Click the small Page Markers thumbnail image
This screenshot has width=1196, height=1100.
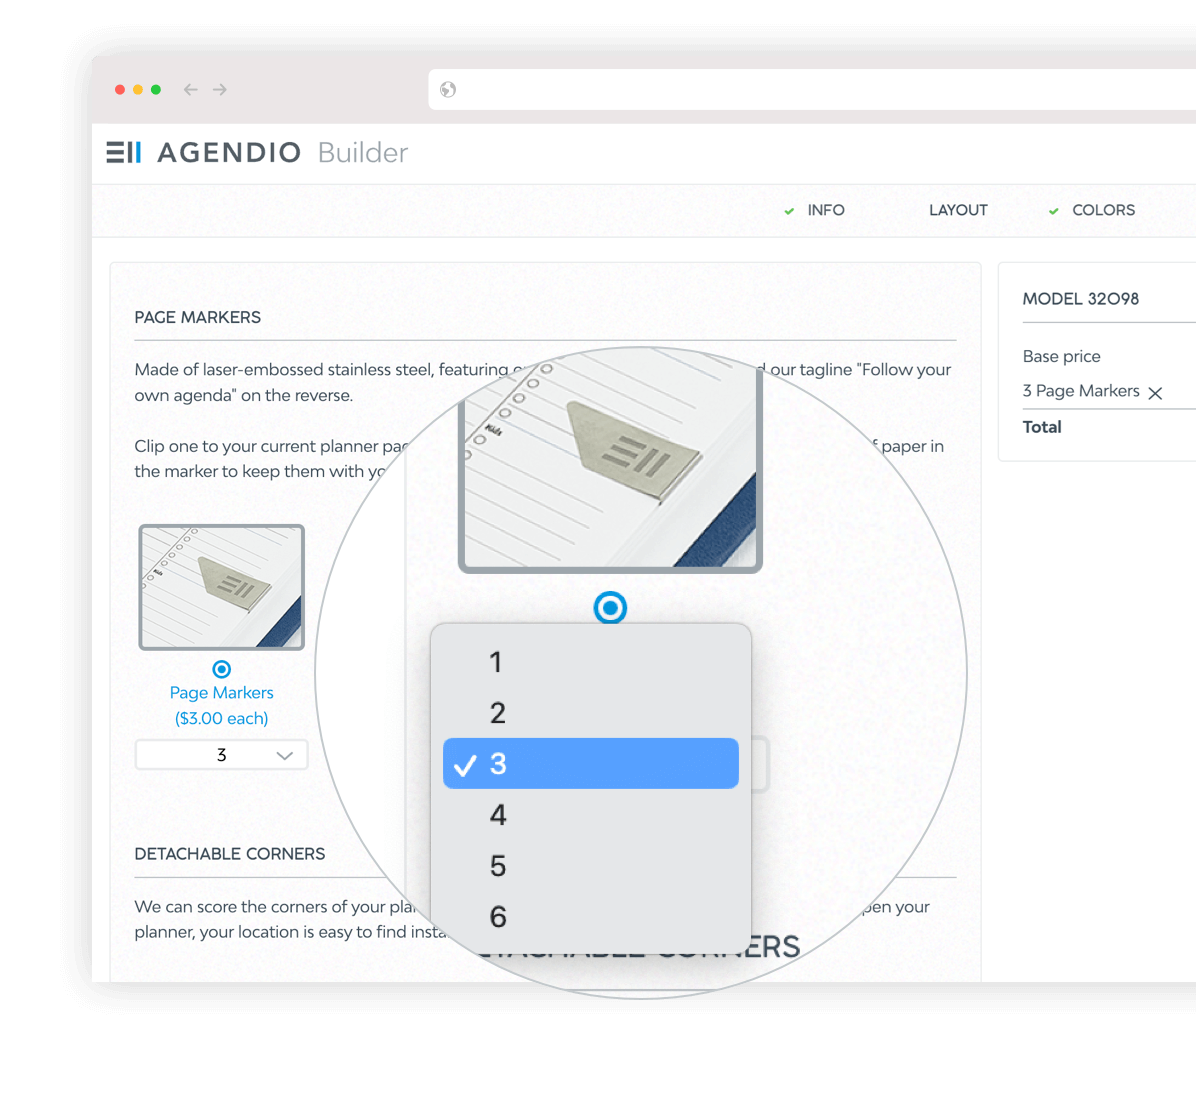point(221,587)
